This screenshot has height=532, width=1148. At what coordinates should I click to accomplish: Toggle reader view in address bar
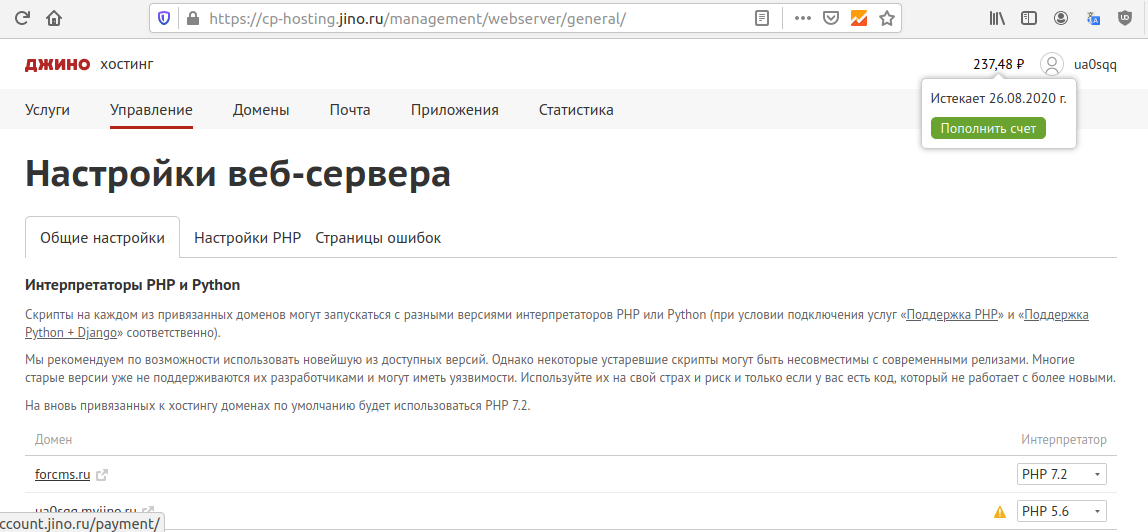coord(762,18)
